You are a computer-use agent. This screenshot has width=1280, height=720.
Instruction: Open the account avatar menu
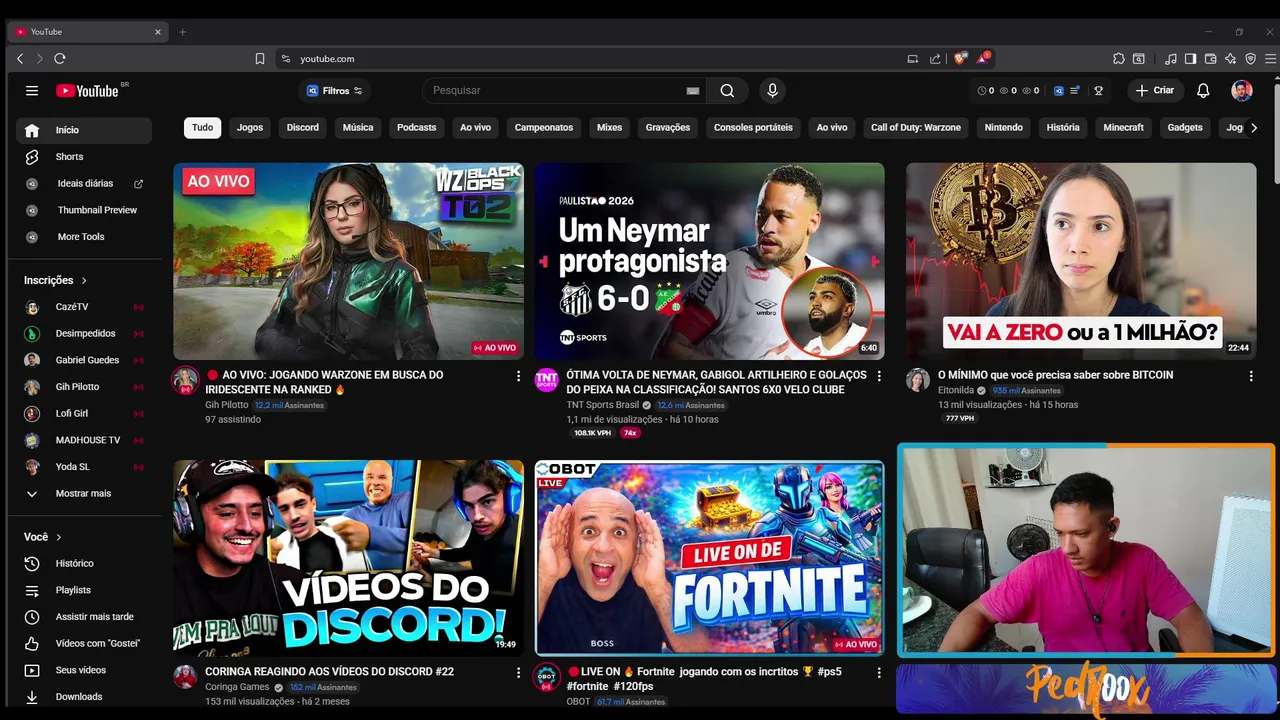coord(1242,91)
